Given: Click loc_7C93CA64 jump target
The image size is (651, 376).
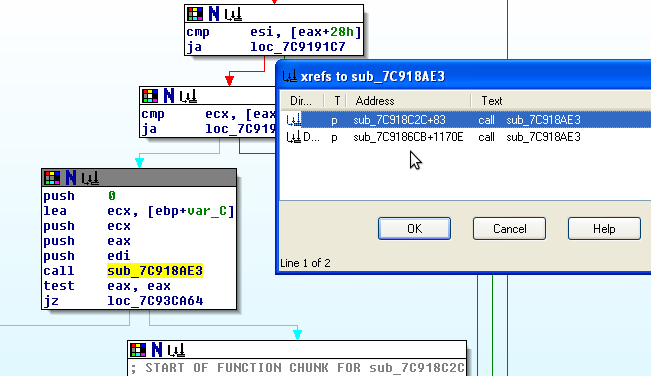Looking at the screenshot, I should (155, 301).
